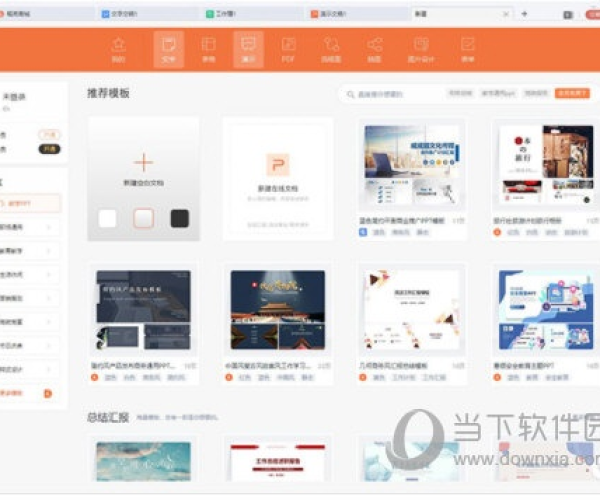Open the Japan travel template thumbnail

[546, 165]
